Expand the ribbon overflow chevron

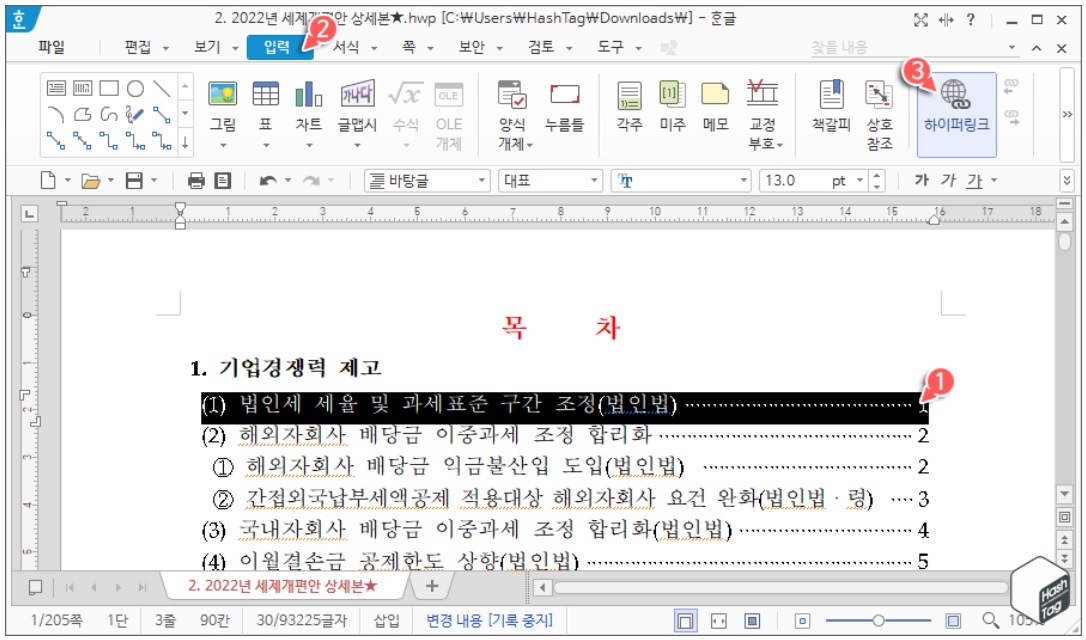click(x=1067, y=115)
